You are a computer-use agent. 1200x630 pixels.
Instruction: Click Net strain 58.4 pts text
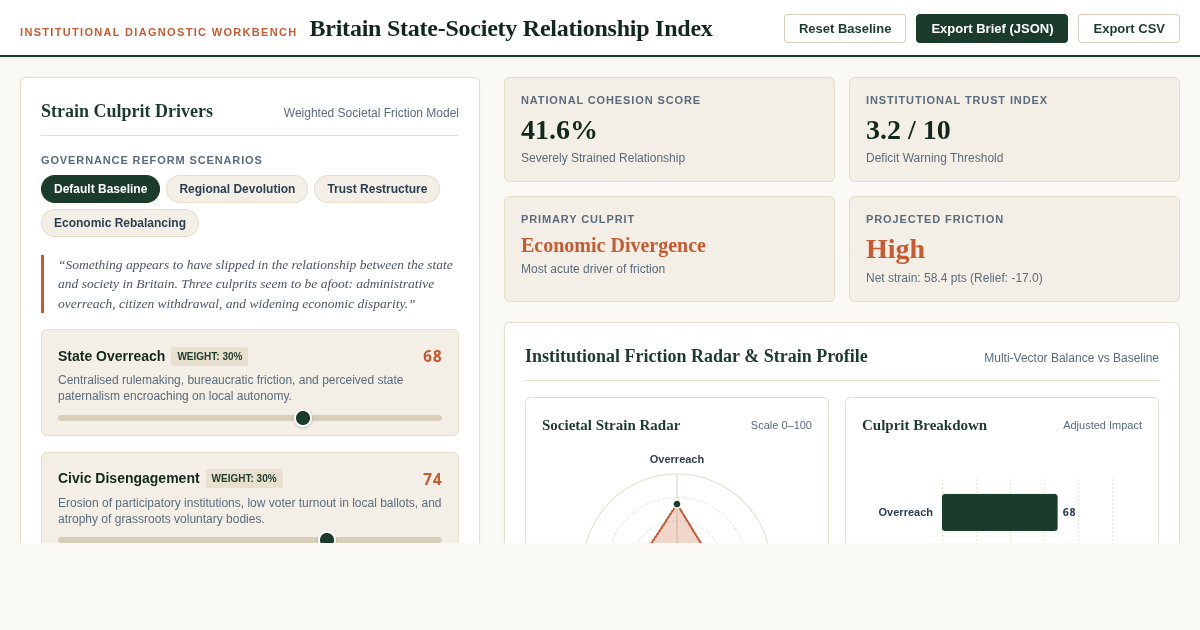pos(954,278)
